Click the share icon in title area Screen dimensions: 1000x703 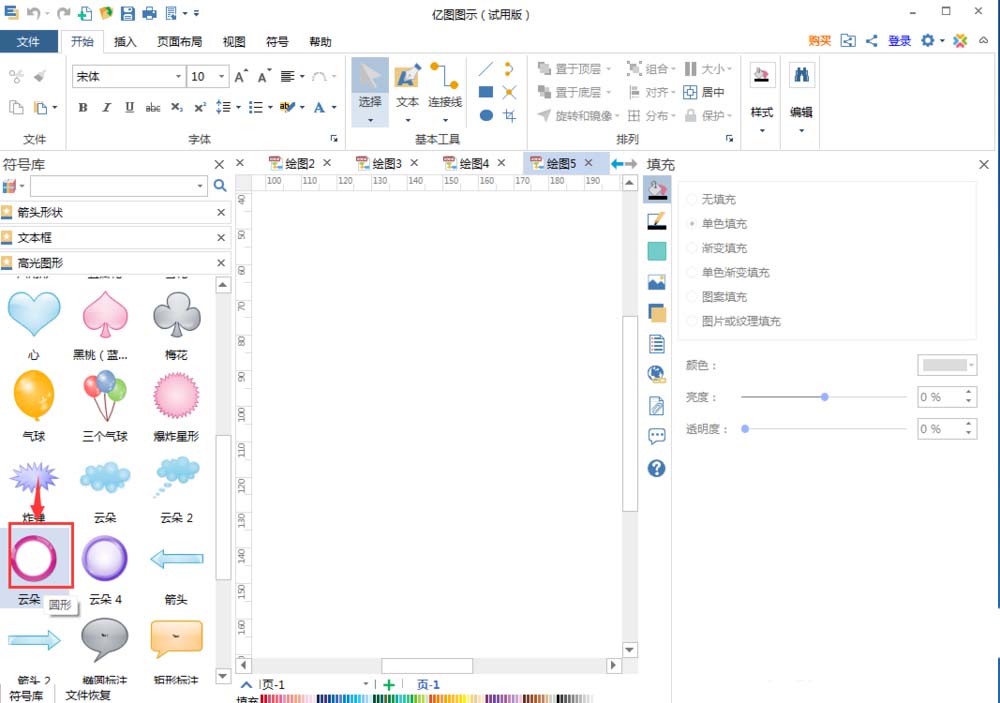pyautogui.click(x=872, y=41)
